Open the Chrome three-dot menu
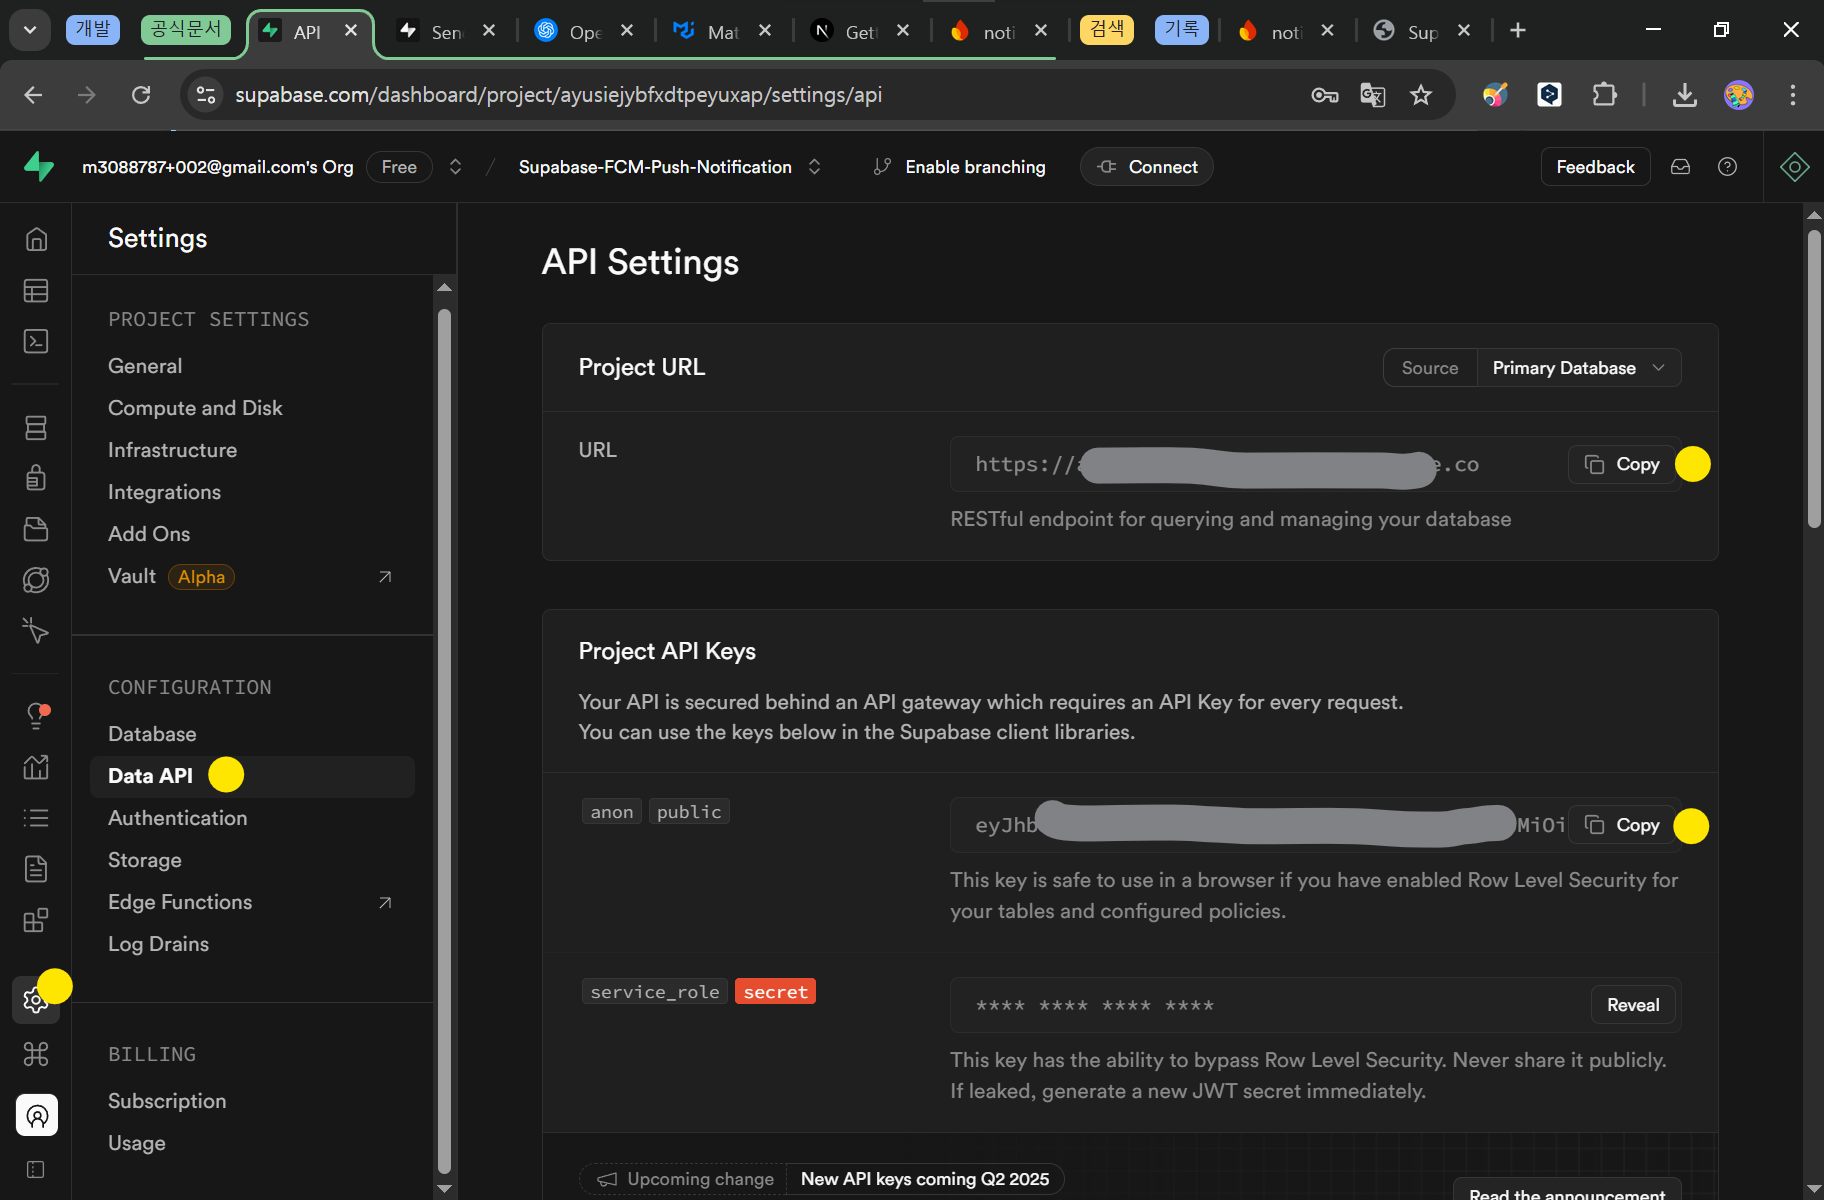This screenshot has height=1200, width=1824. [x=1793, y=95]
